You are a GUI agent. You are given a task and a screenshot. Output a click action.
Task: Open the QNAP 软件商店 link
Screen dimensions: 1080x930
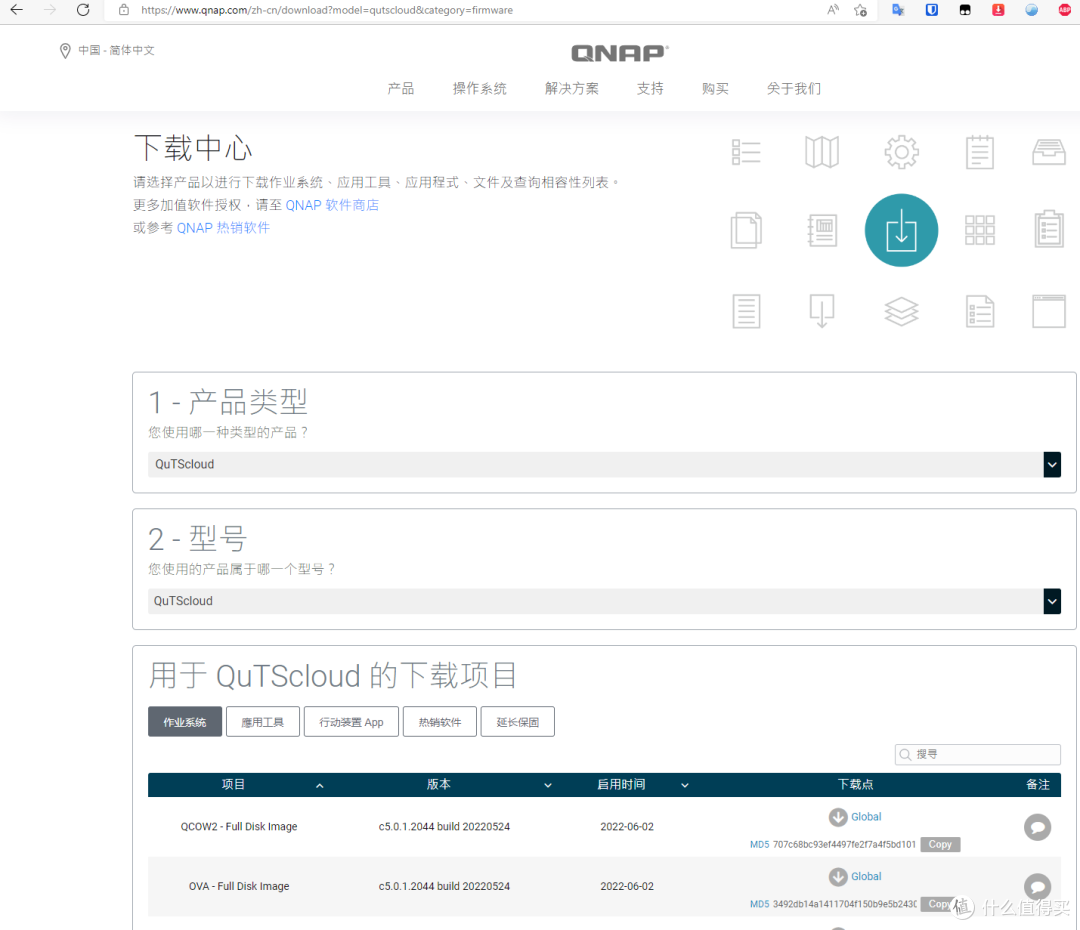click(332, 205)
